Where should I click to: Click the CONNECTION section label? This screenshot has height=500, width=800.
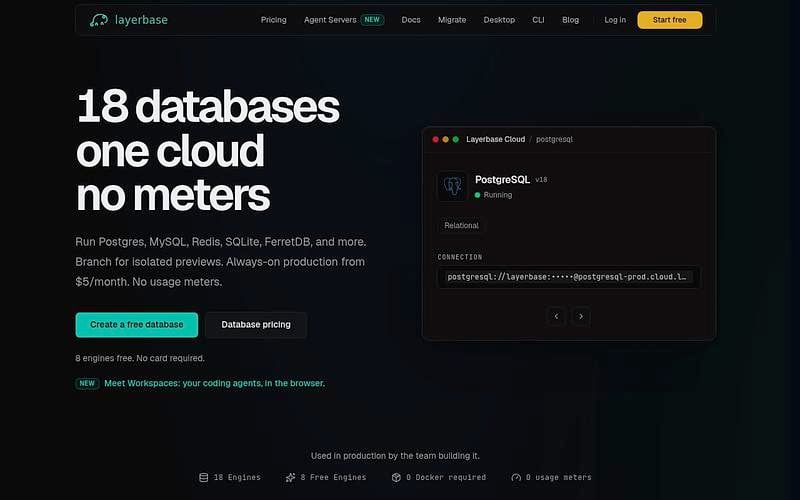click(460, 257)
